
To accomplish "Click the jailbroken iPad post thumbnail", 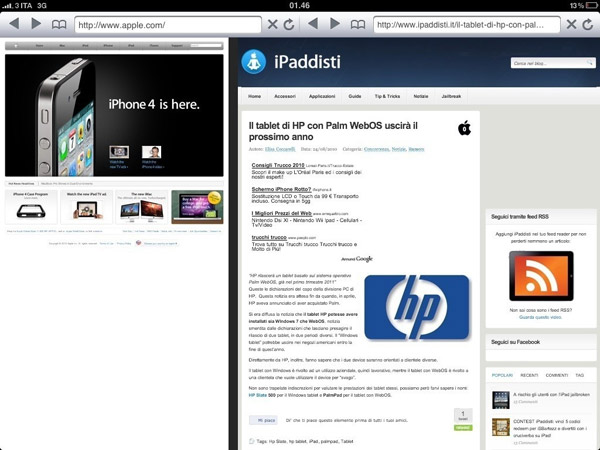I will point(501,400).
